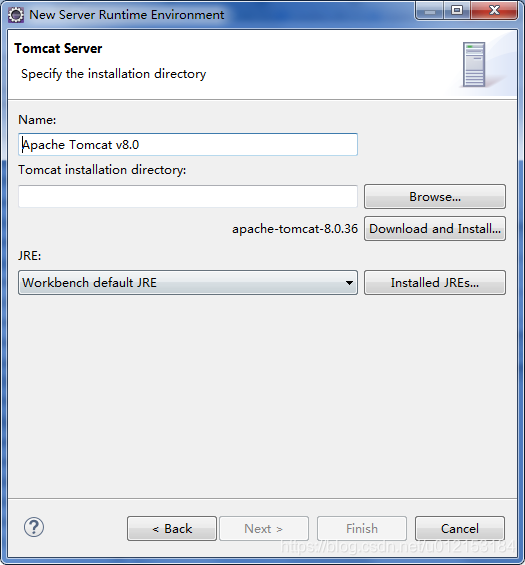Screen dimensions: 525x565
Task: Click the Tomcat installation directory field
Action: click(x=188, y=196)
